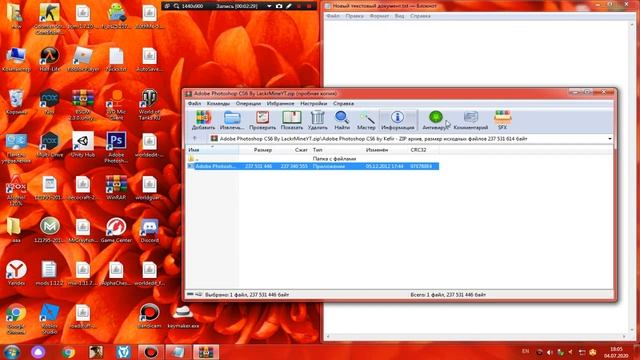Select the Discord desktop shortcut

pos(149,230)
